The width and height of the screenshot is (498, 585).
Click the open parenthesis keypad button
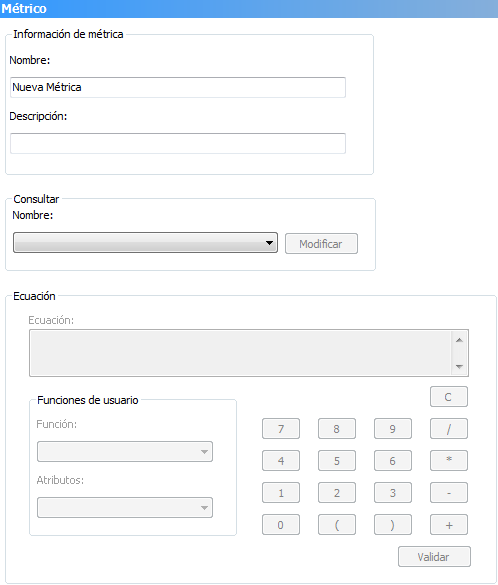(x=337, y=525)
